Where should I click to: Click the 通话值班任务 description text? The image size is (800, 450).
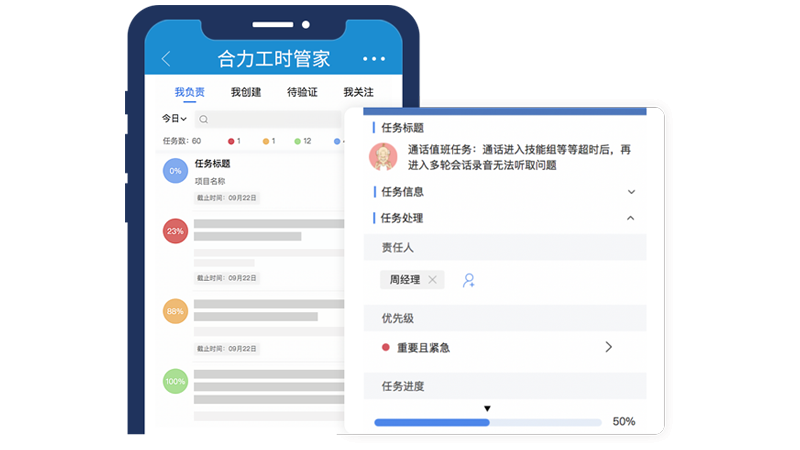pos(519,157)
